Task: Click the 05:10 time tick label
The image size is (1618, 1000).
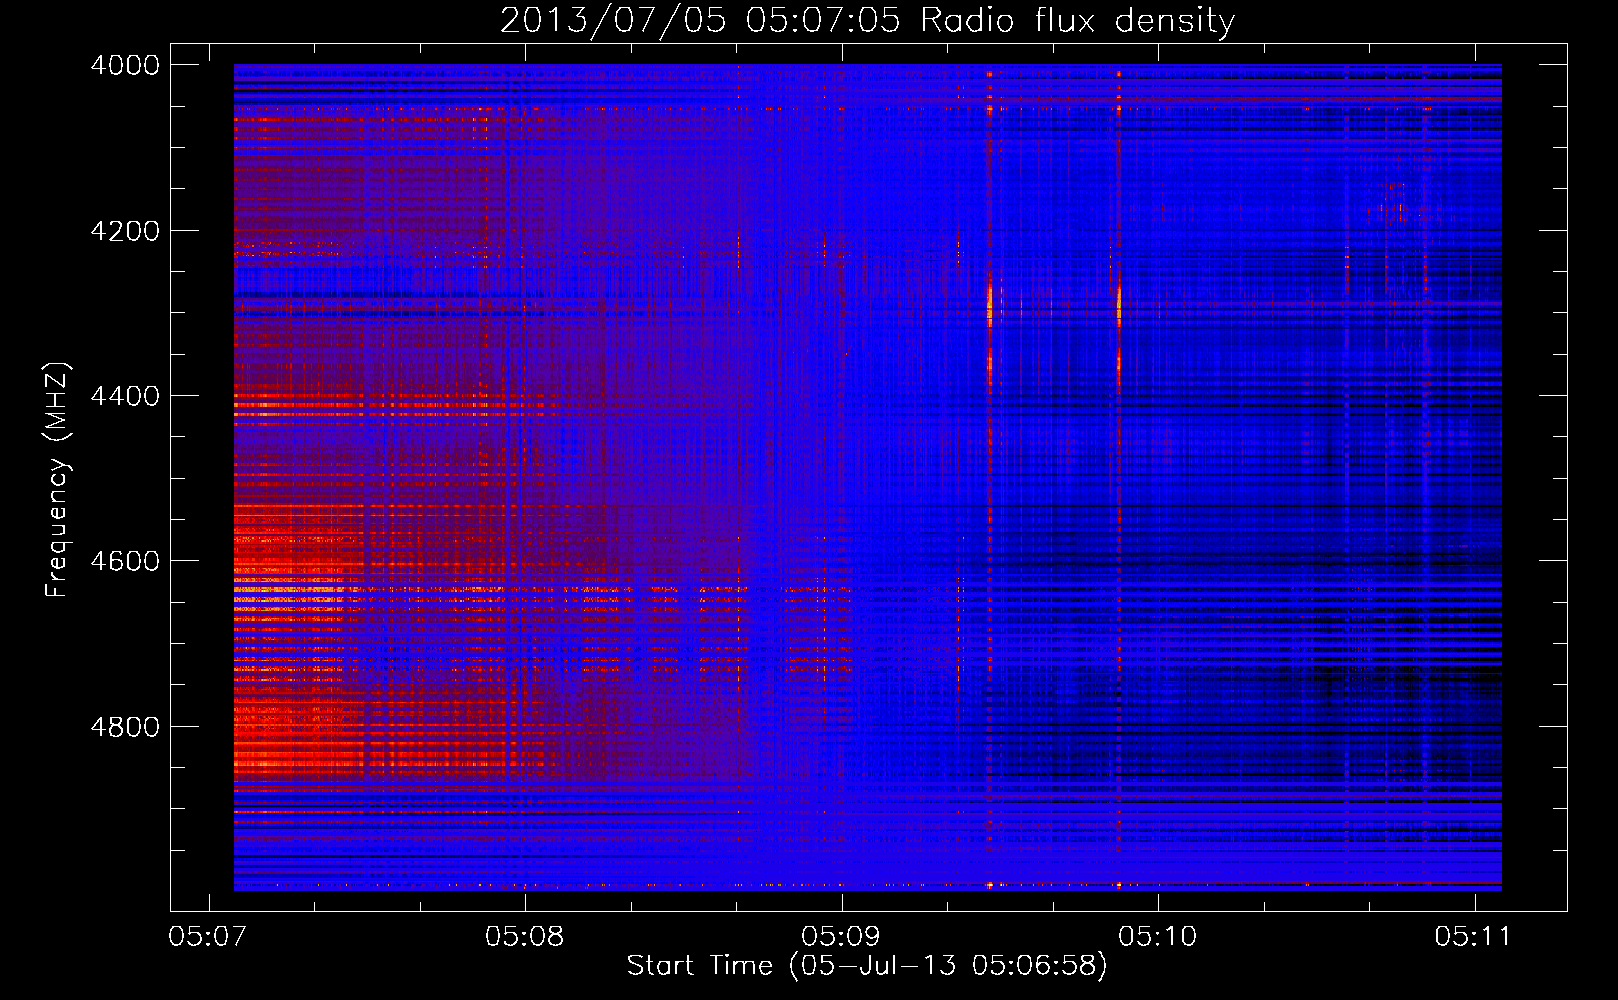Action: (x=1157, y=936)
